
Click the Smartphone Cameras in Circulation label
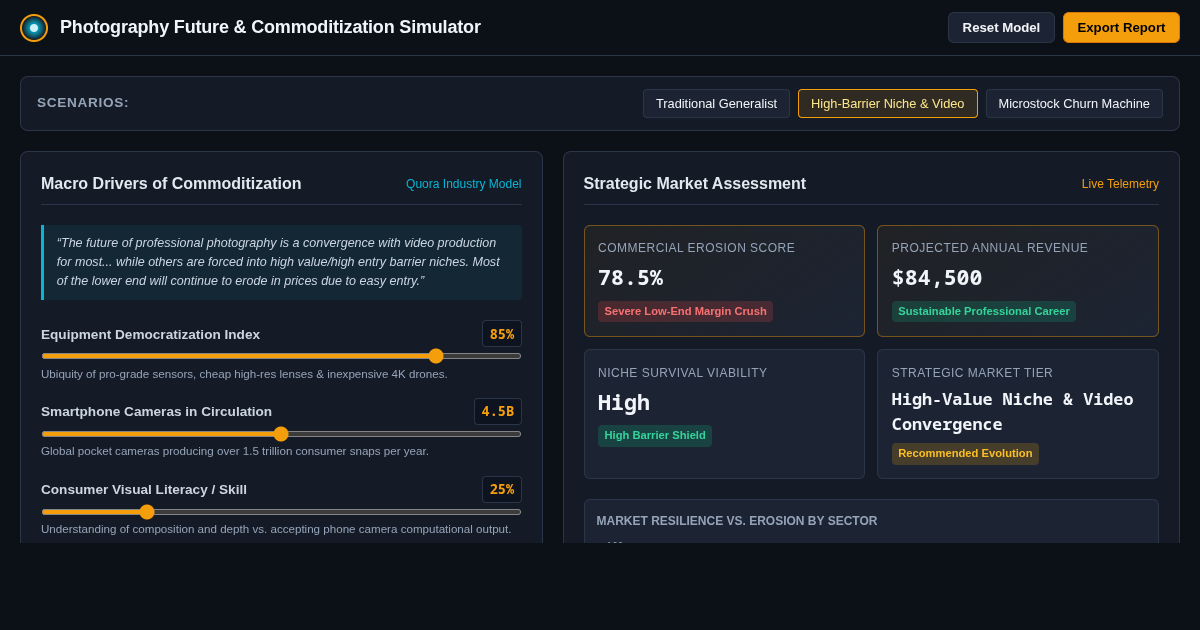(156, 412)
